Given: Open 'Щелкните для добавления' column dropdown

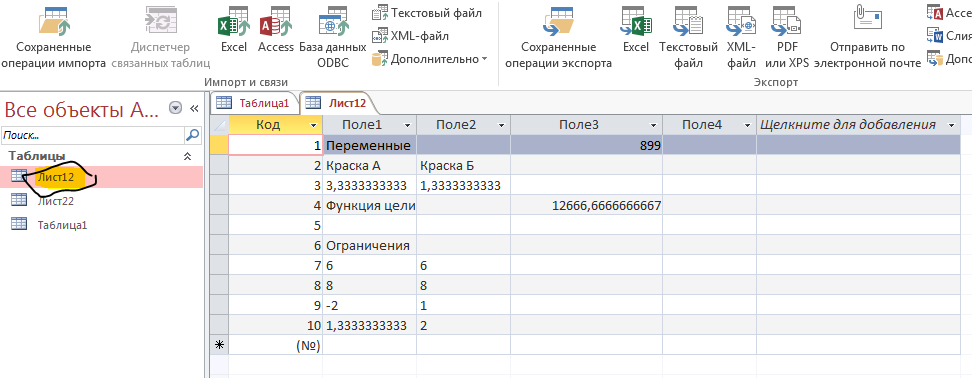Looking at the screenshot, I should point(952,125).
